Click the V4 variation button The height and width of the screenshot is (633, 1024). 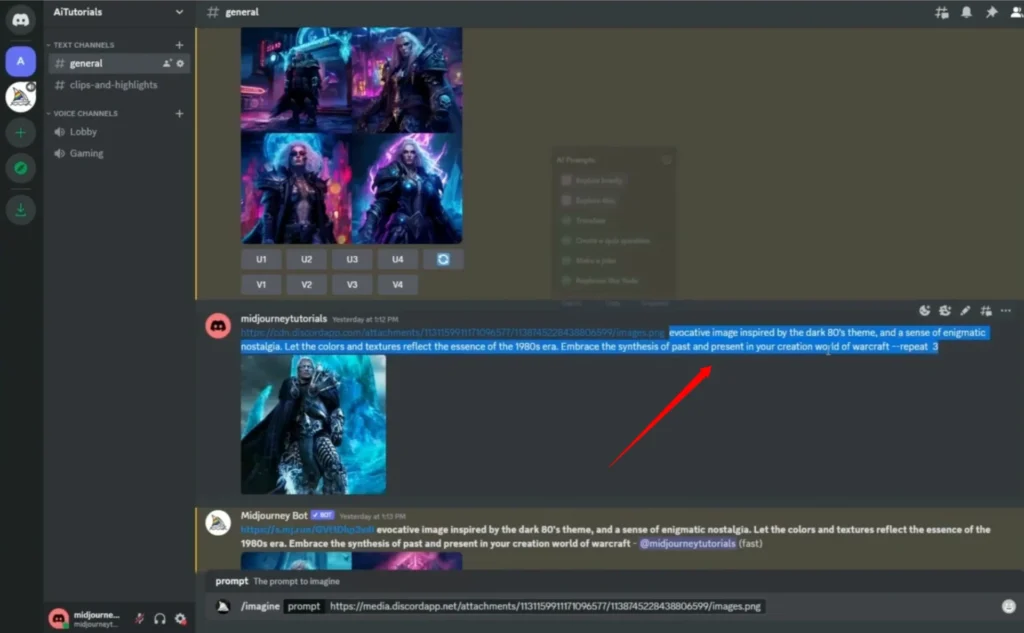398,285
